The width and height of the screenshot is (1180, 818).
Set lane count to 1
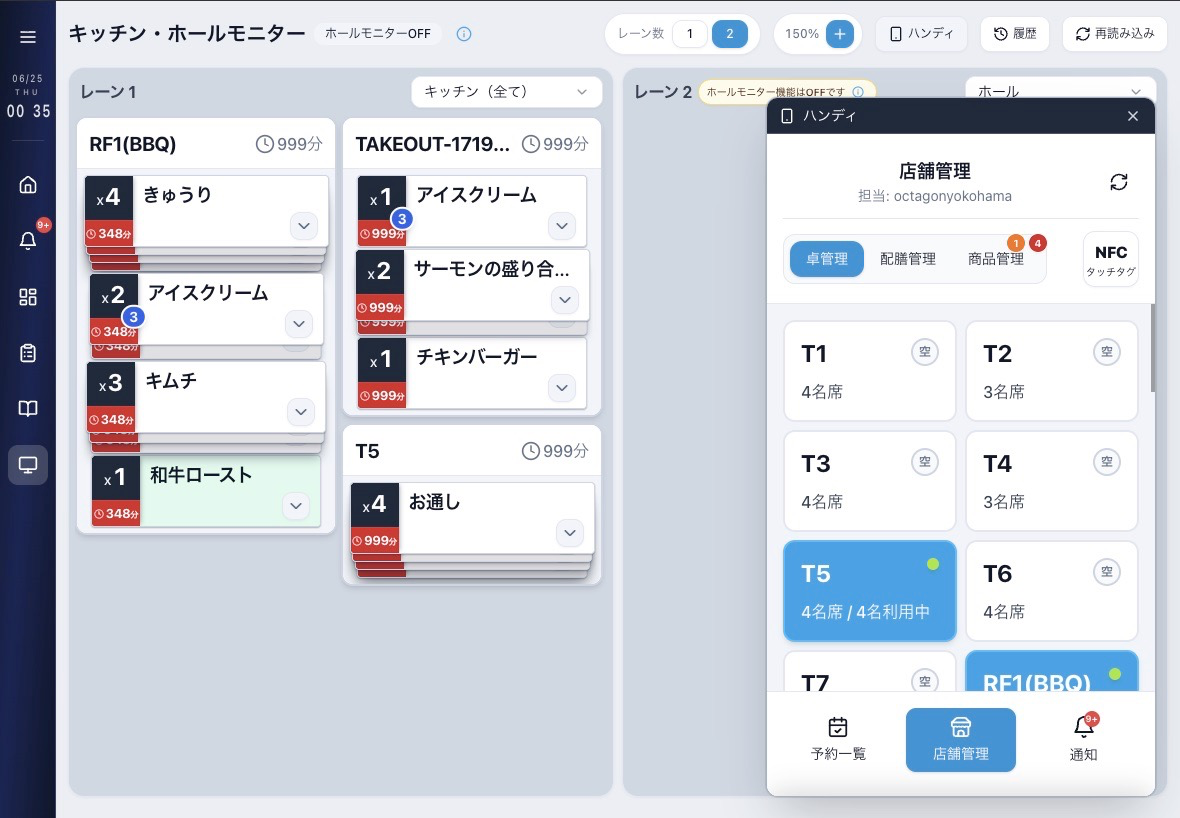coord(689,34)
